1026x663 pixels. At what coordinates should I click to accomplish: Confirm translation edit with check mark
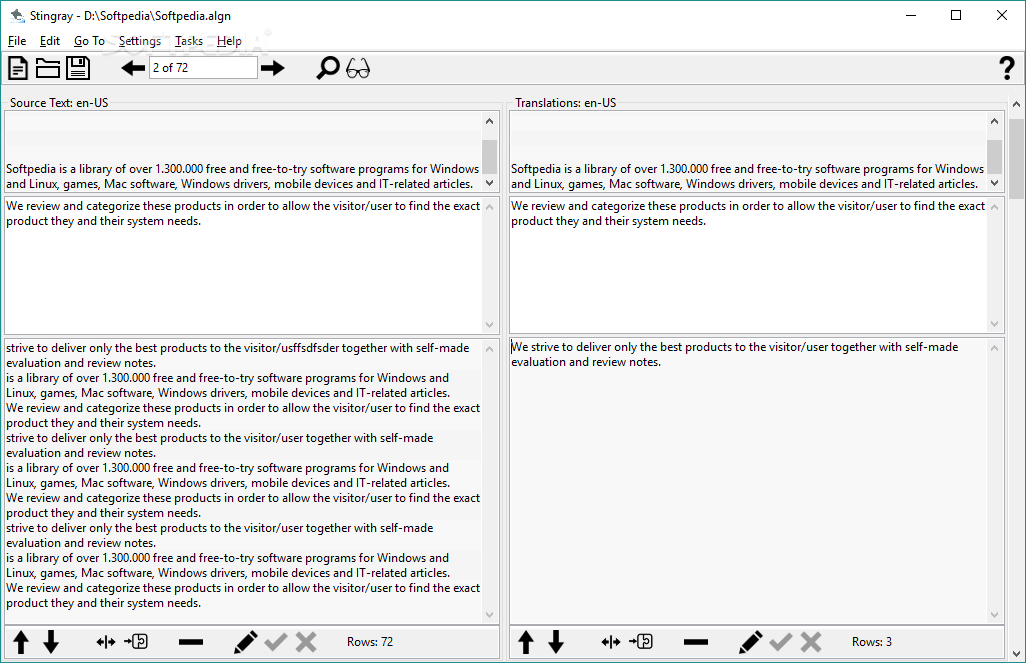pos(781,642)
